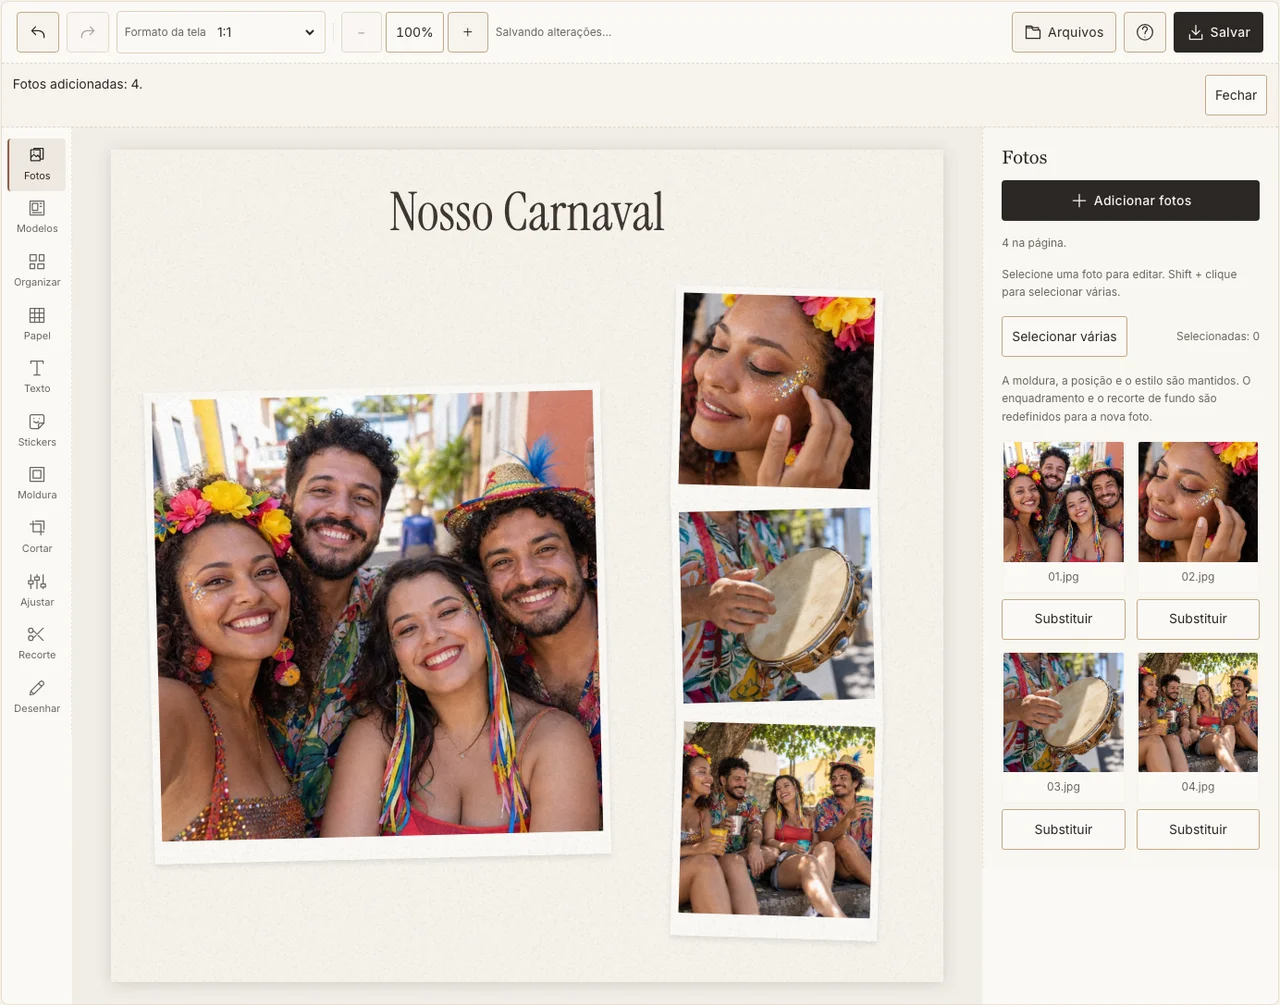
Task: Click the Adicionar fotos button
Action: [1131, 200]
